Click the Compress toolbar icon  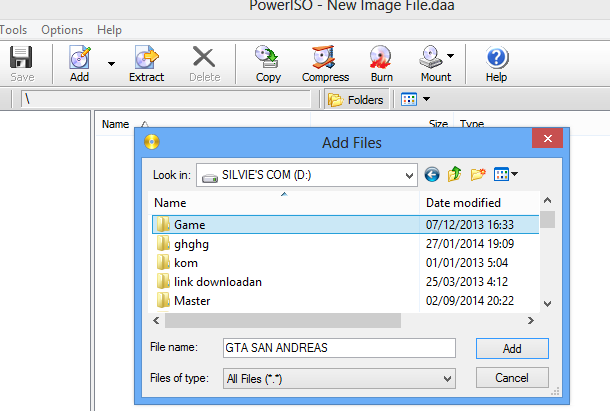324,57
